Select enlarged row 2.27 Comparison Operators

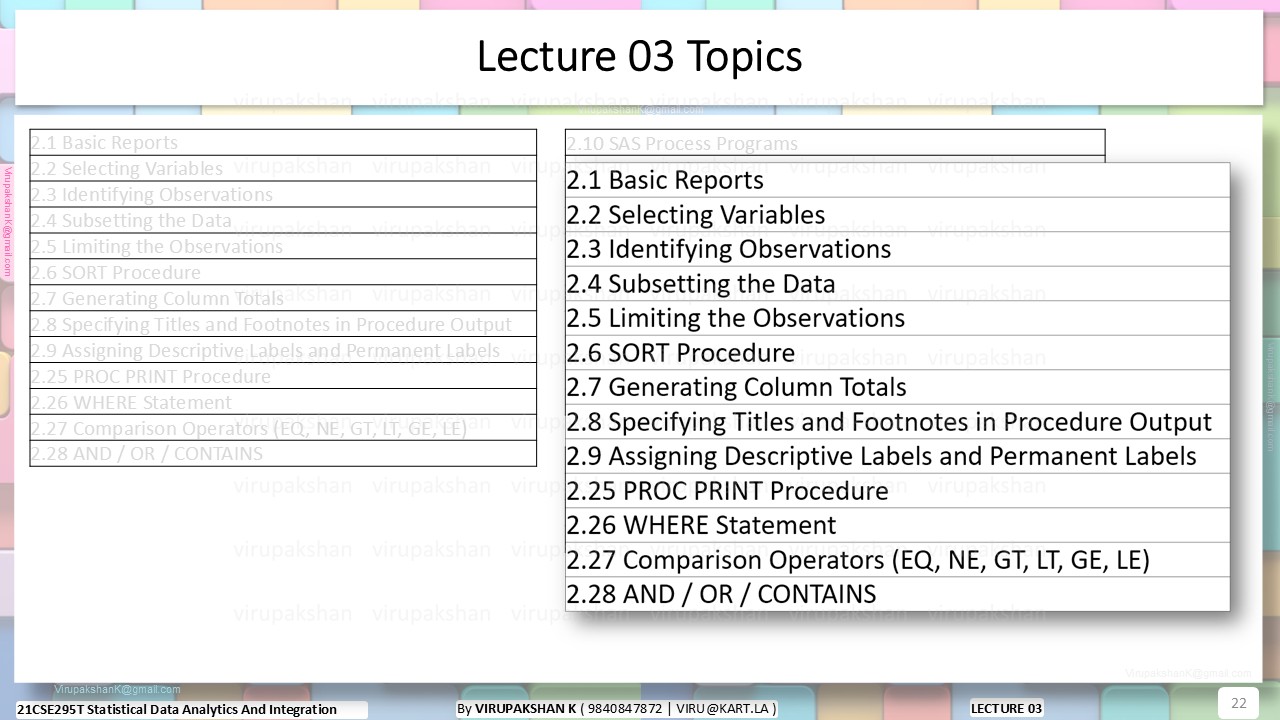click(897, 559)
